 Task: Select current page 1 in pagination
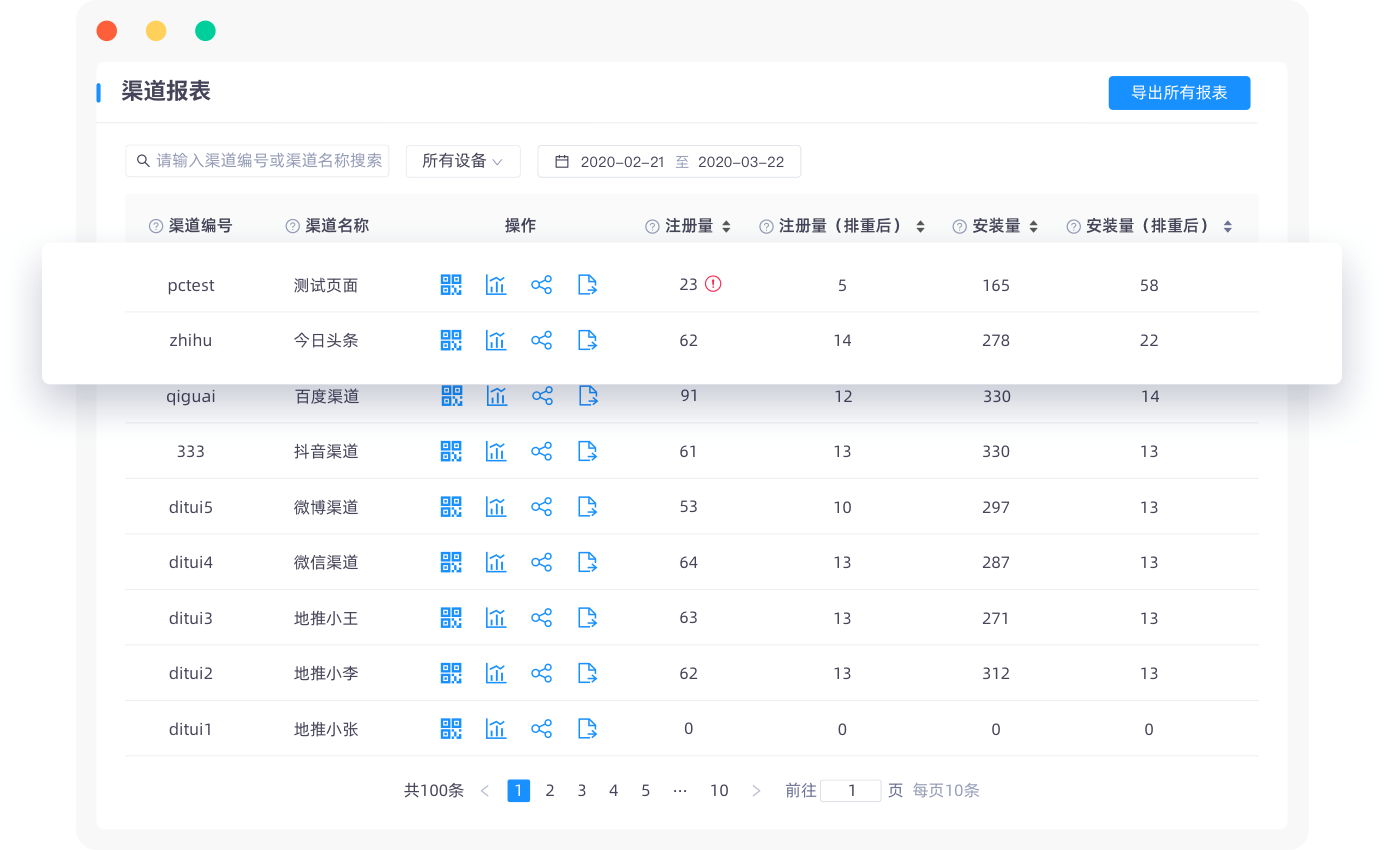519,791
